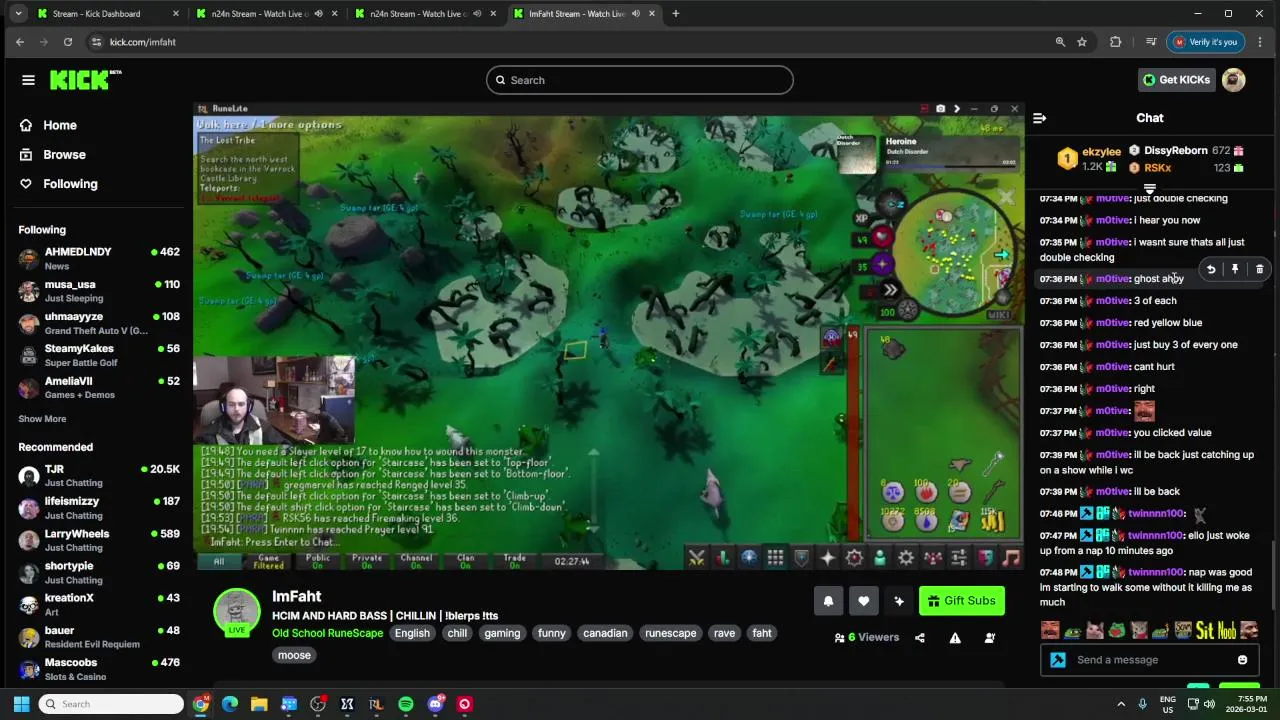1280x720 pixels.
Task: Open the inventory tab in the game
Action: coord(775,557)
